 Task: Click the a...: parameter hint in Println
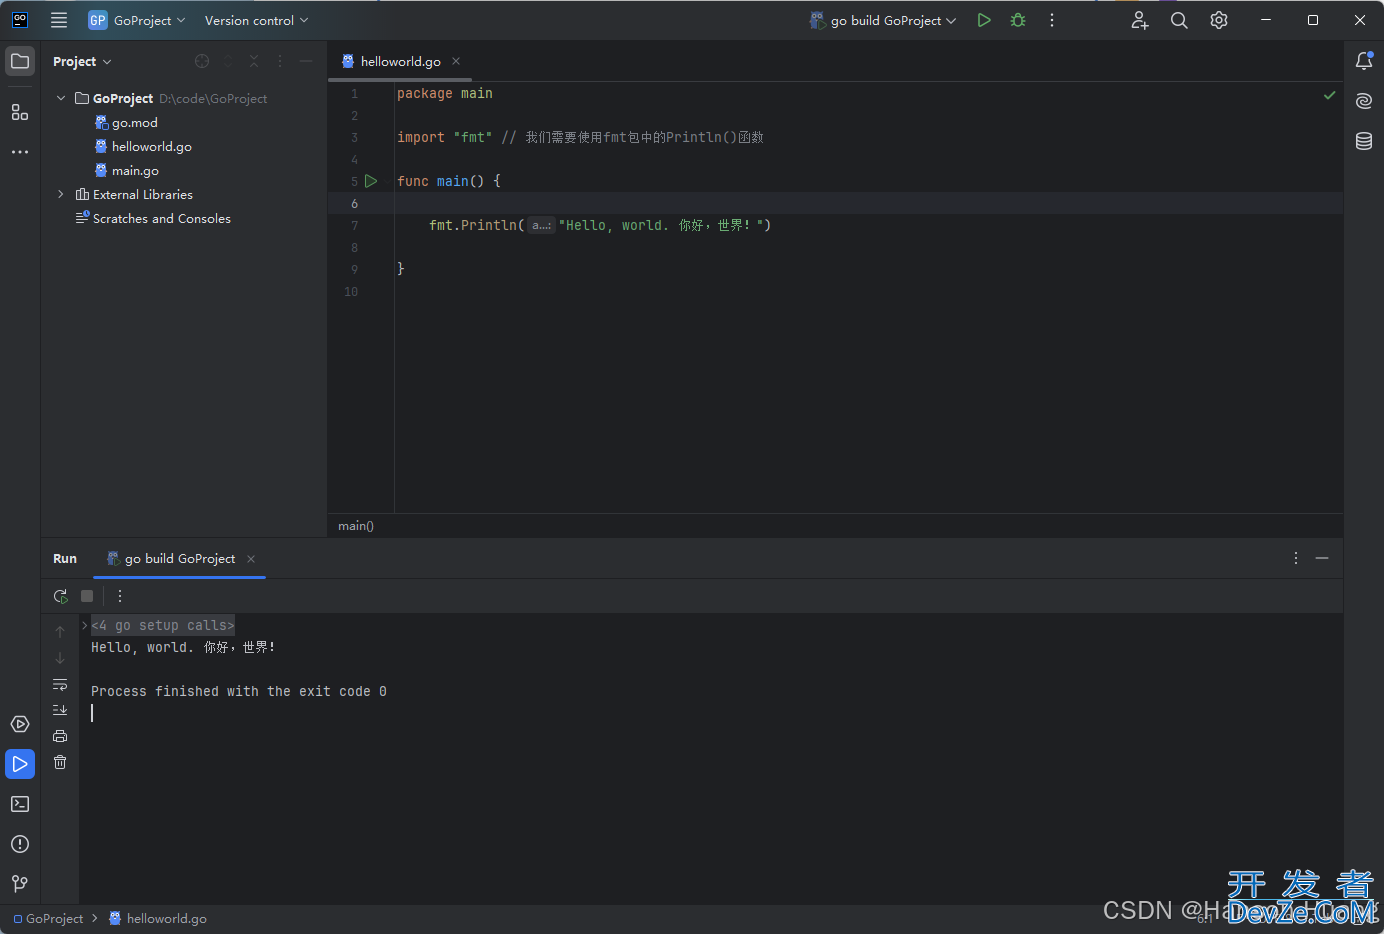click(x=541, y=225)
